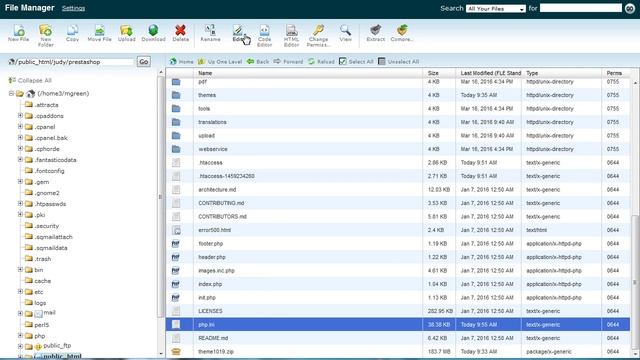Screen dimensions: 640x360
Task: Select the php.ini highlighted row
Action: [x=398, y=324]
